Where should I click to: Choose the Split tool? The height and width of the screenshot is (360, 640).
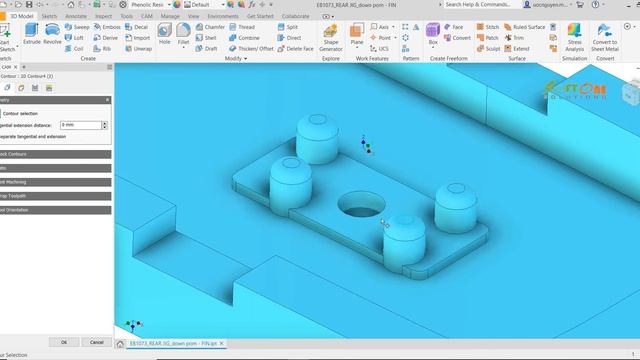288,27
